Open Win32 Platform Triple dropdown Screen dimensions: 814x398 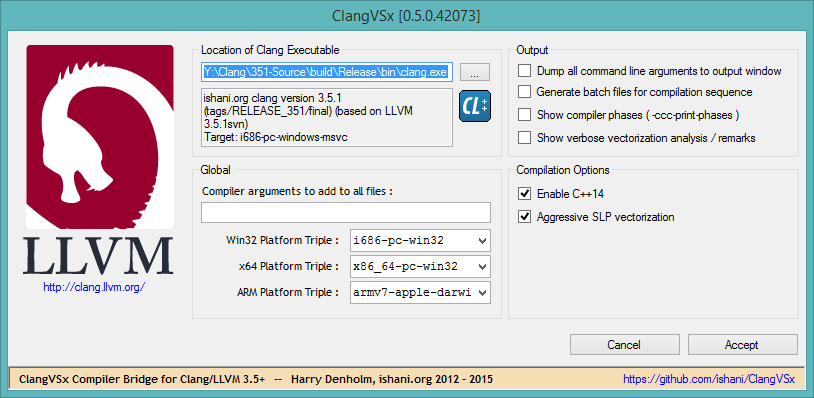pos(482,240)
